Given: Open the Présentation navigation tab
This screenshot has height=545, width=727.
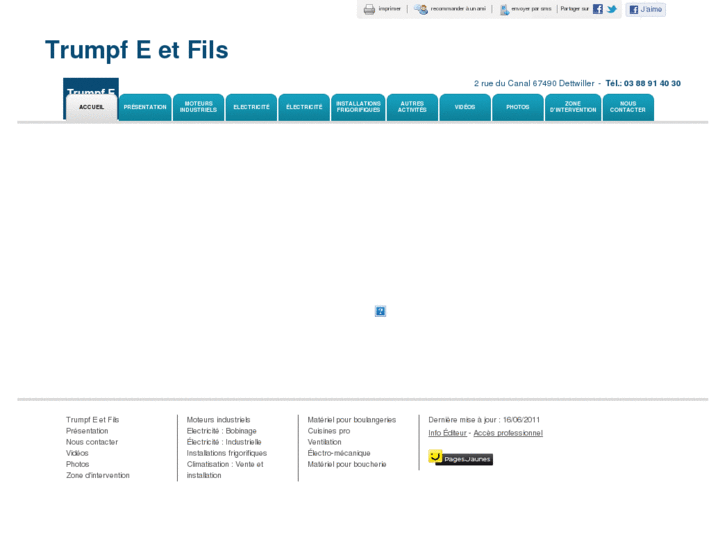Looking at the screenshot, I should pyautogui.click(x=145, y=107).
